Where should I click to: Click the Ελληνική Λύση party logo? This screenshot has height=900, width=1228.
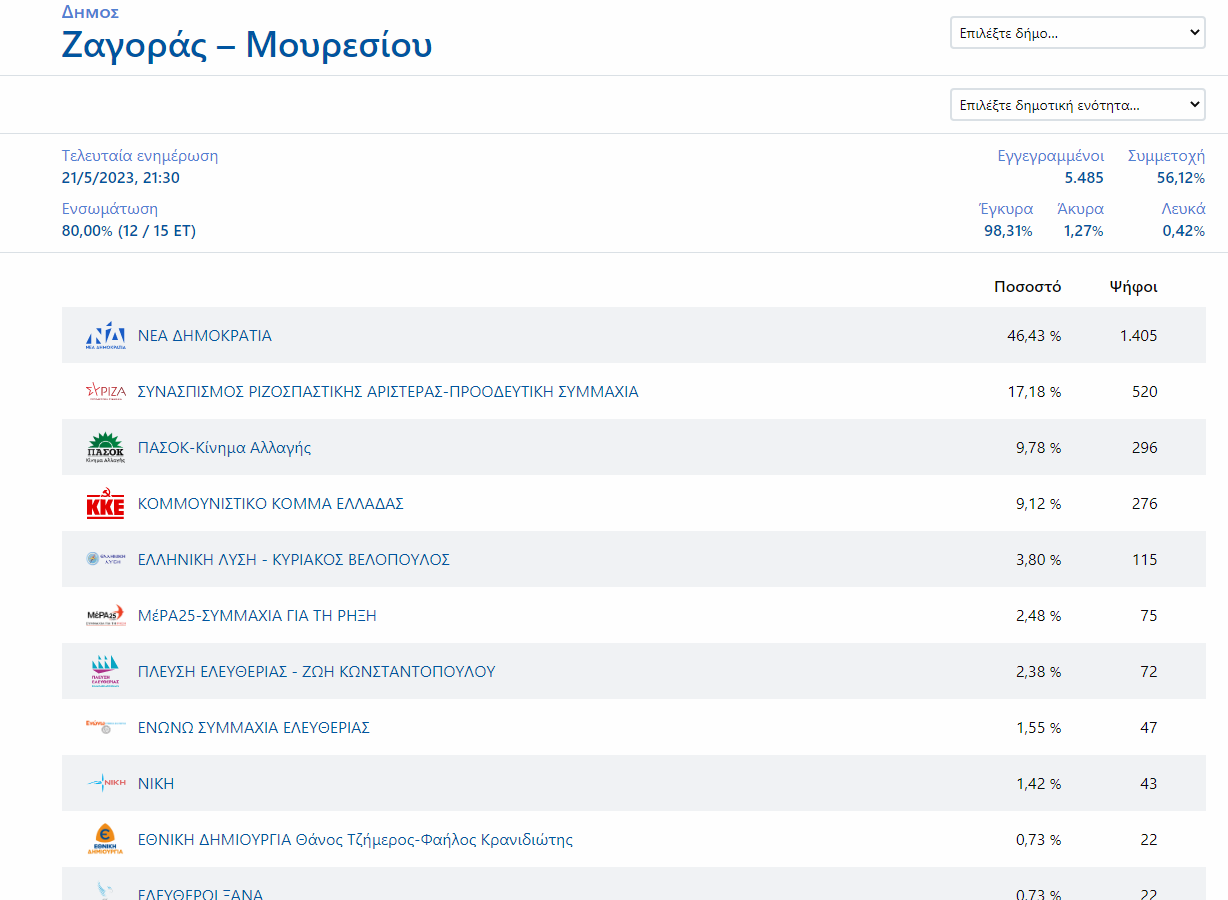click(105, 560)
